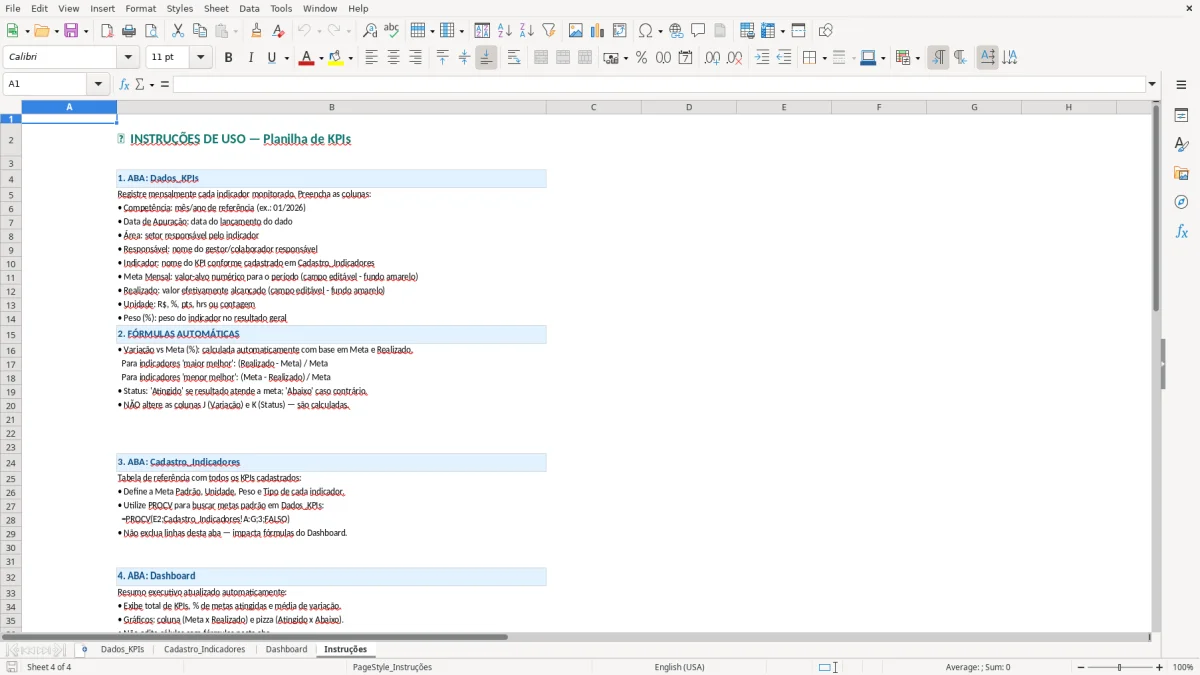Toggle Bold formatting
Screen dimensions: 1200x675
[228, 58]
